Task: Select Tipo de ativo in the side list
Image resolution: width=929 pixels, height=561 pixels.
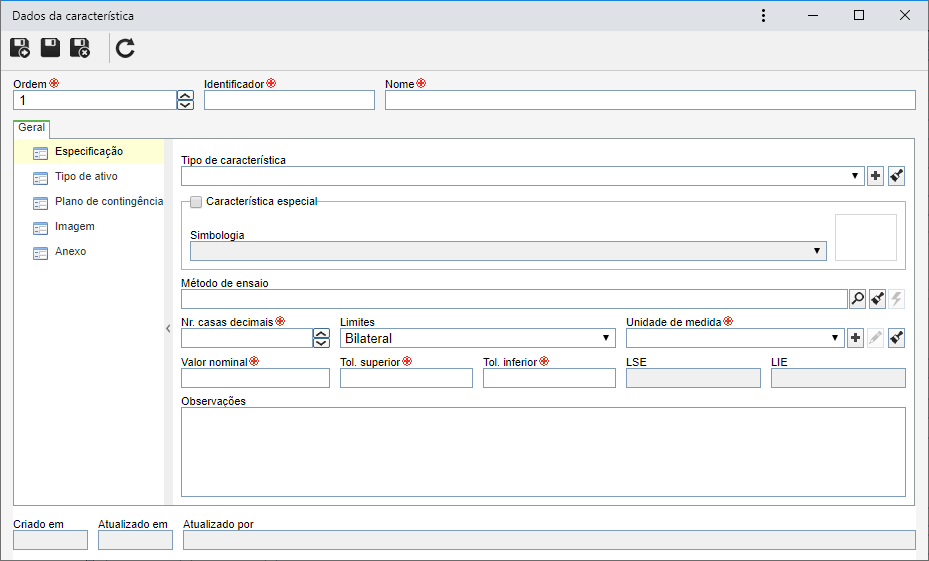Action: click(89, 177)
